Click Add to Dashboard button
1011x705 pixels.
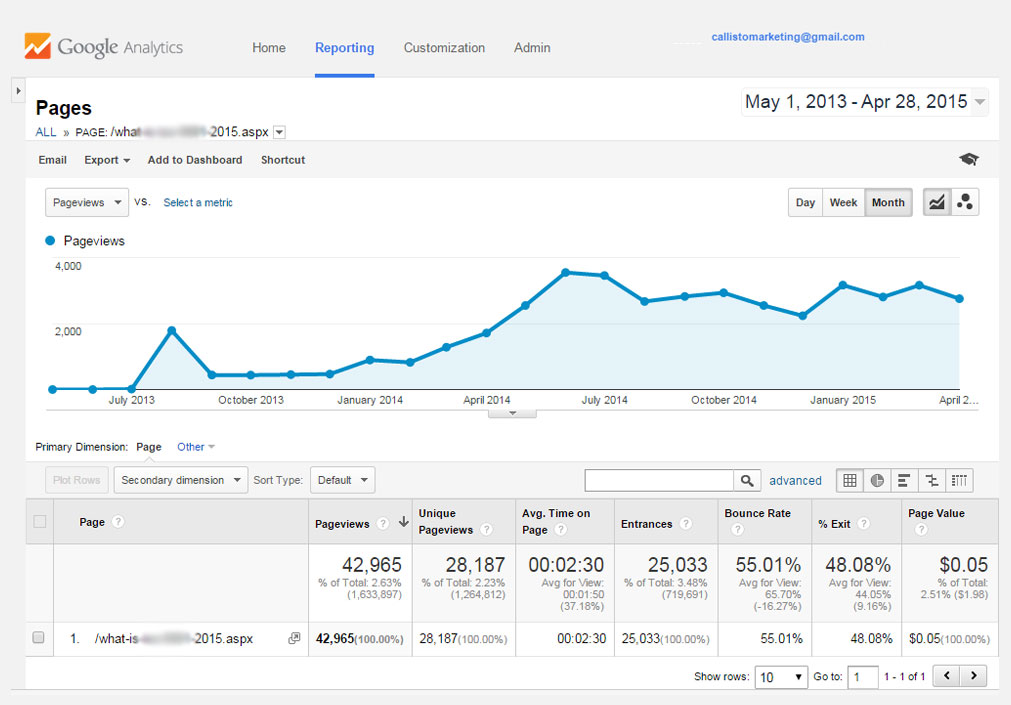click(195, 160)
